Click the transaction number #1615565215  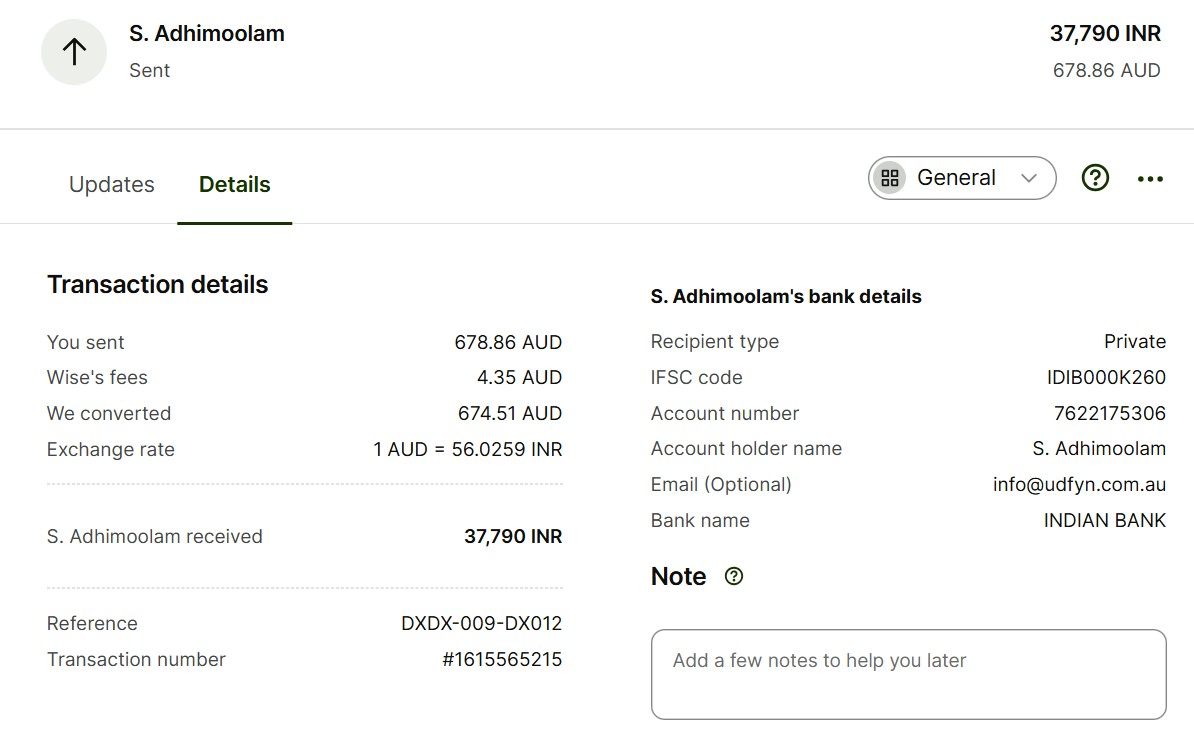502,659
